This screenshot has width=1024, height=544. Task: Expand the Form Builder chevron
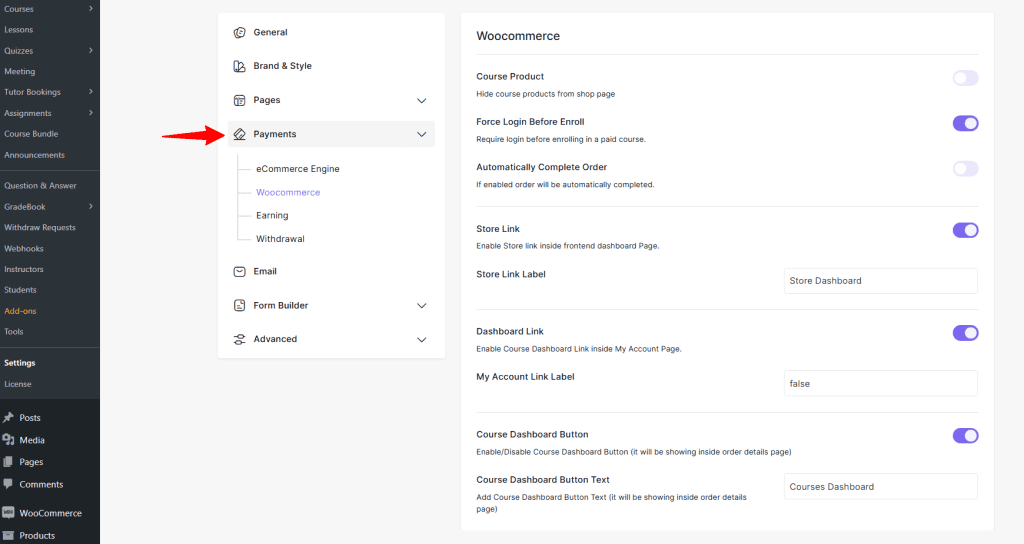tap(422, 306)
